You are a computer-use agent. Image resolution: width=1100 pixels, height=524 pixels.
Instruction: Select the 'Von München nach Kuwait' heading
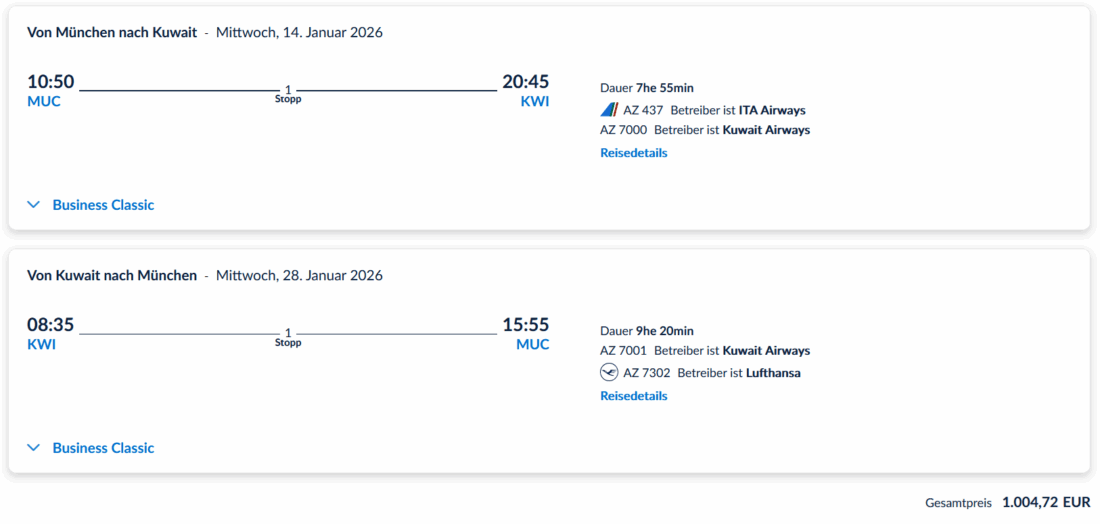pyautogui.click(x=112, y=32)
